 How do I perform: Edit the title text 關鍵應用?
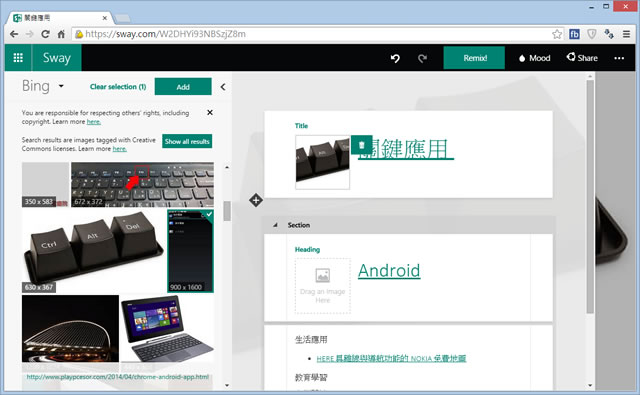pyautogui.click(x=406, y=149)
